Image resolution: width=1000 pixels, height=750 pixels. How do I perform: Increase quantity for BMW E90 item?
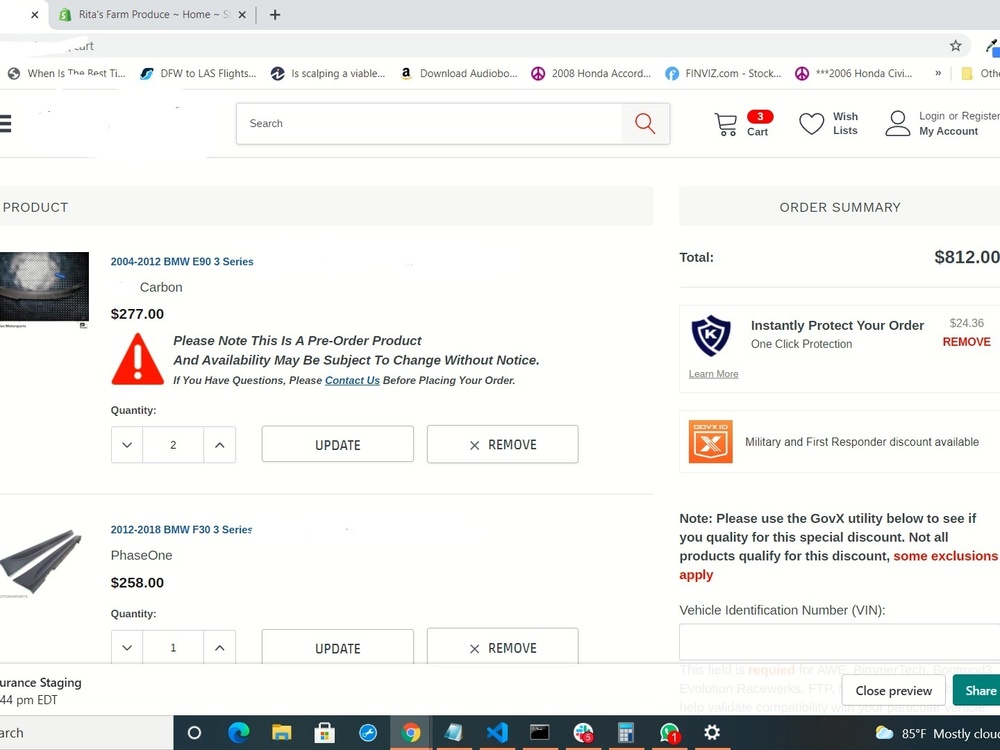click(219, 445)
